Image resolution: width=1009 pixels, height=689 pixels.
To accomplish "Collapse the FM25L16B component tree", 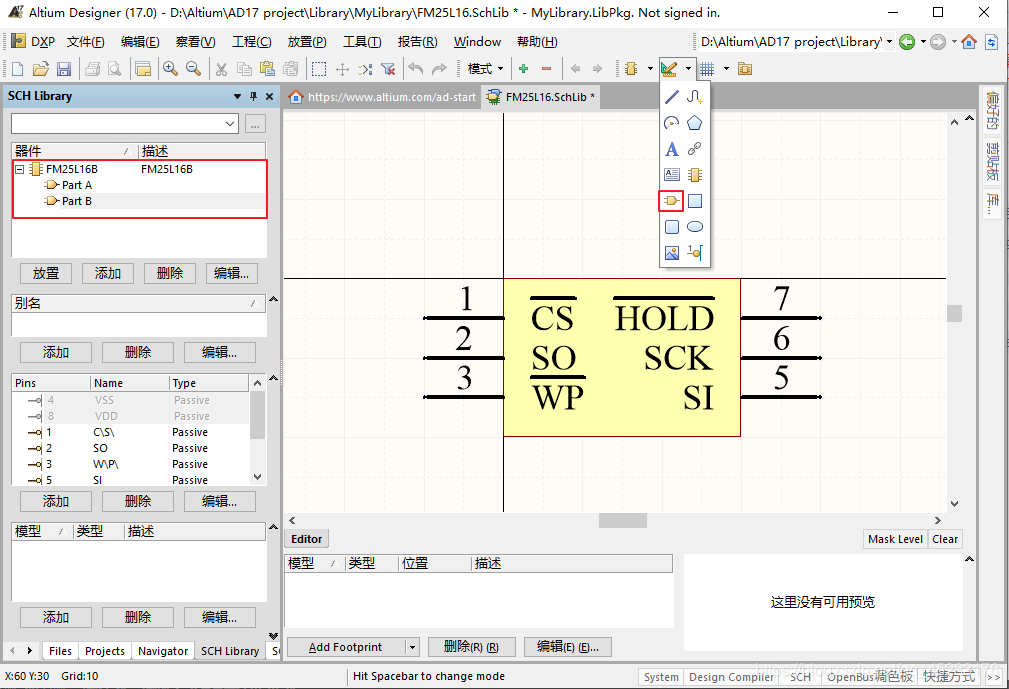I will (20, 169).
